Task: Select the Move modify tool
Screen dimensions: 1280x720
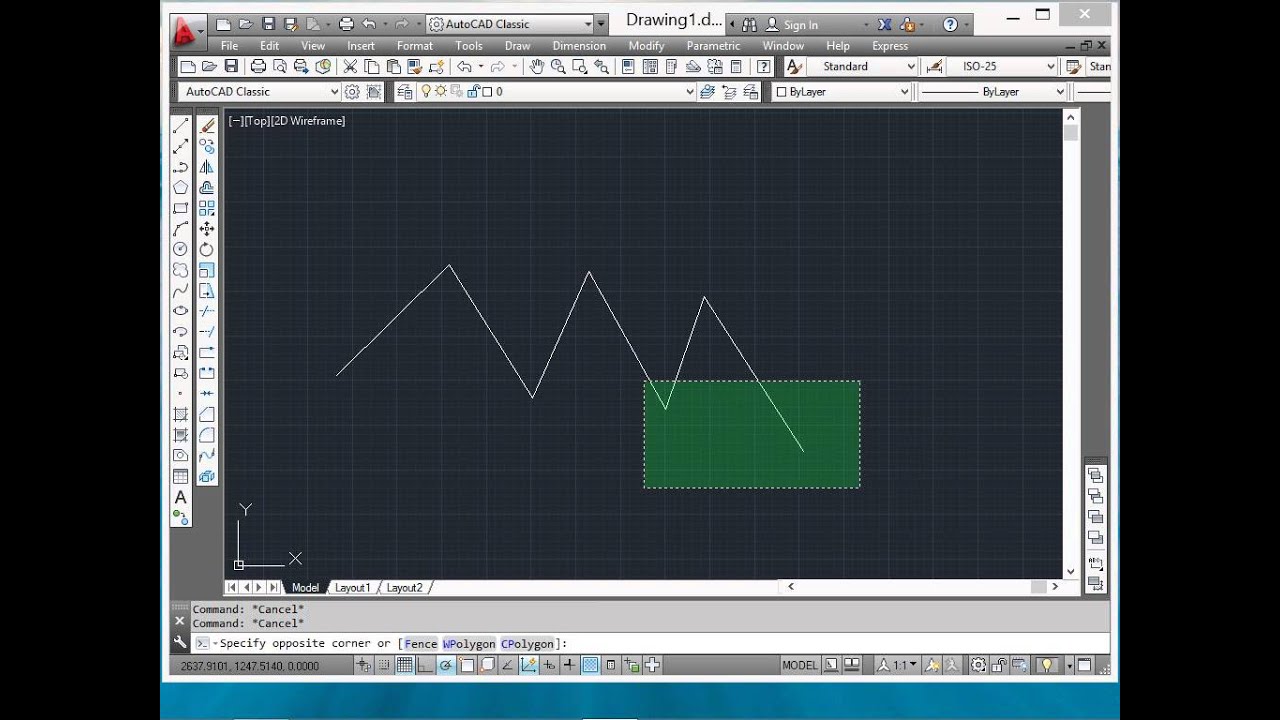Action: coord(207,229)
